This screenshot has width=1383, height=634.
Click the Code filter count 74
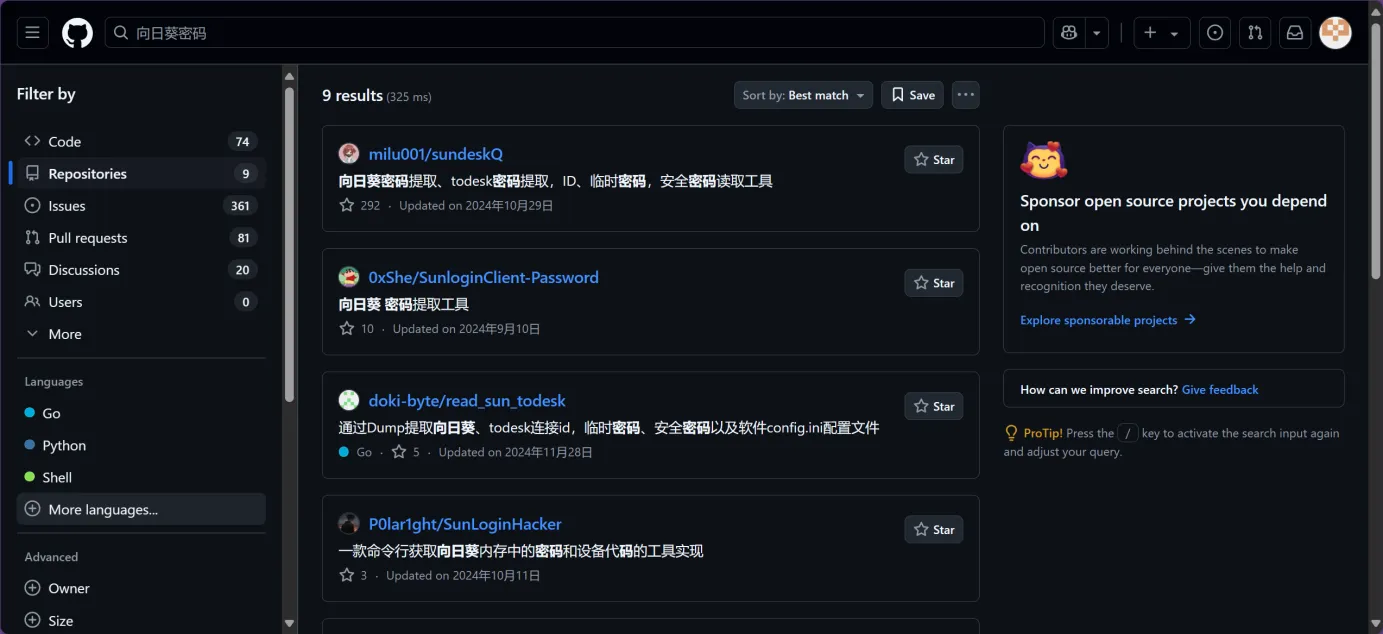click(x=242, y=142)
